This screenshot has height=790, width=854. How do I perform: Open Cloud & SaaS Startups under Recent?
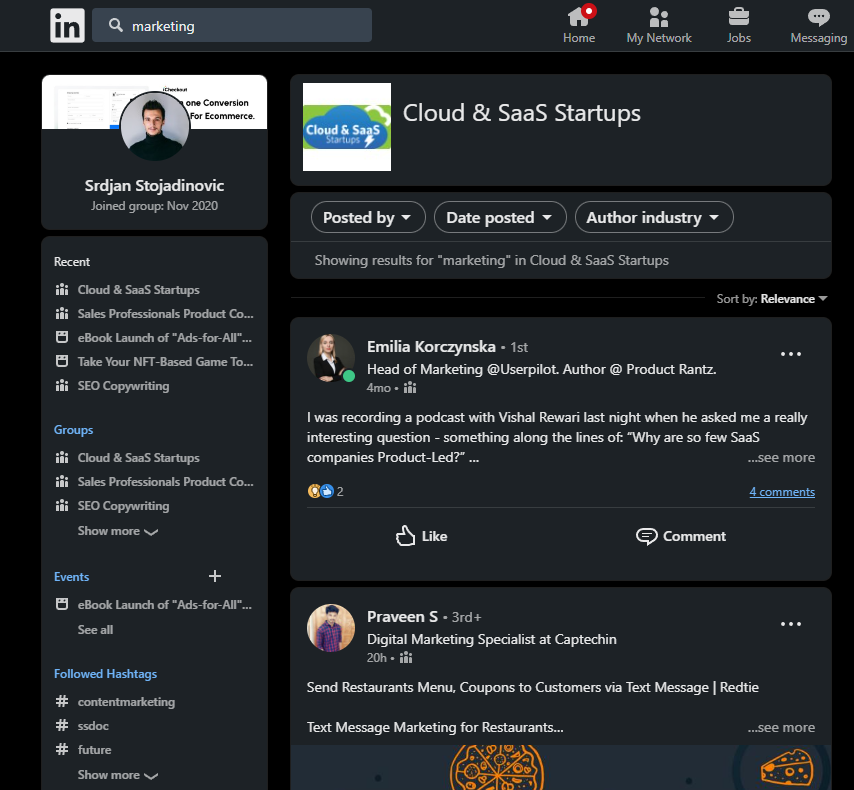tap(138, 290)
